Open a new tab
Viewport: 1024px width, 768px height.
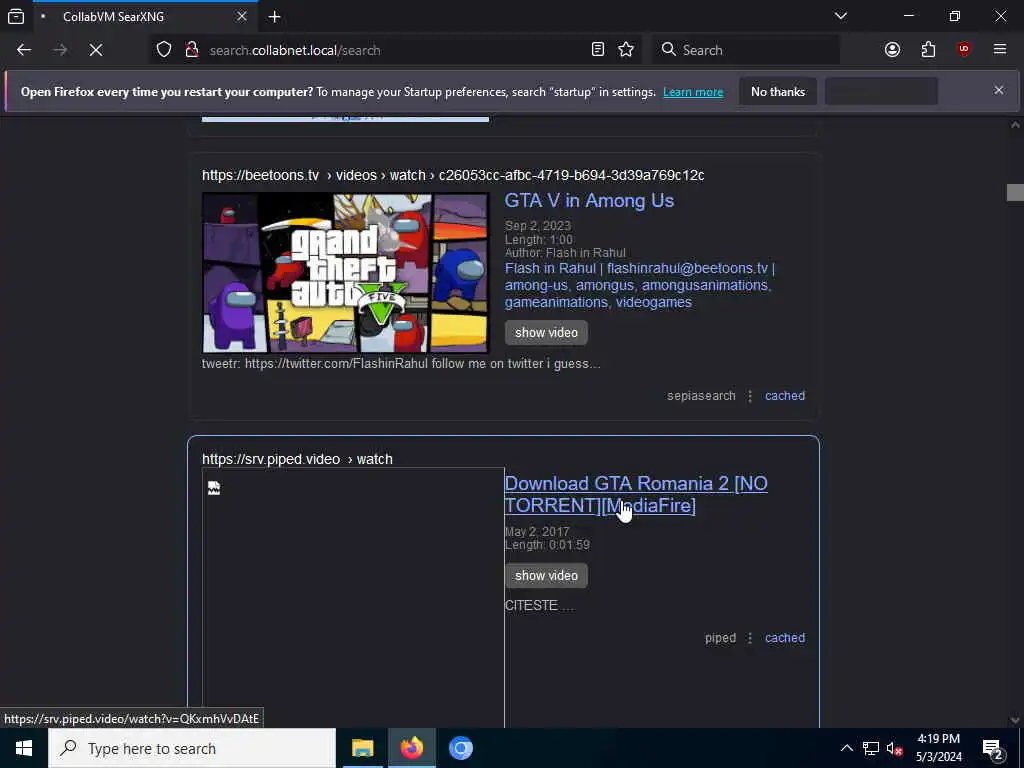[x=274, y=16]
